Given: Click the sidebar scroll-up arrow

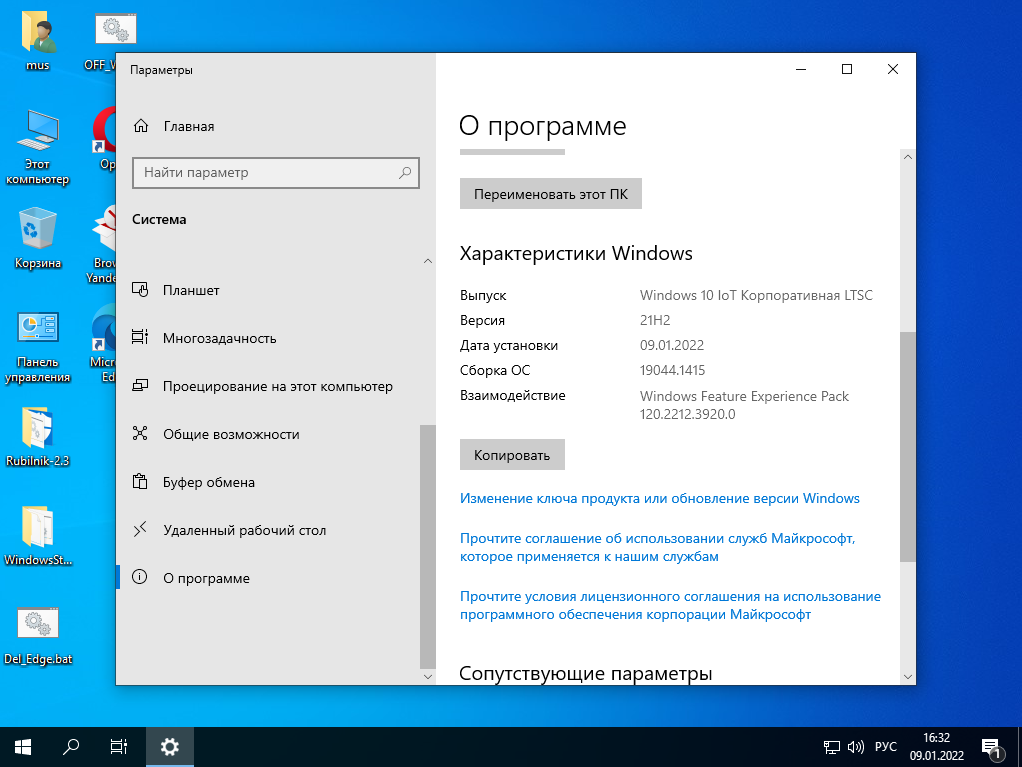Looking at the screenshot, I should [428, 261].
